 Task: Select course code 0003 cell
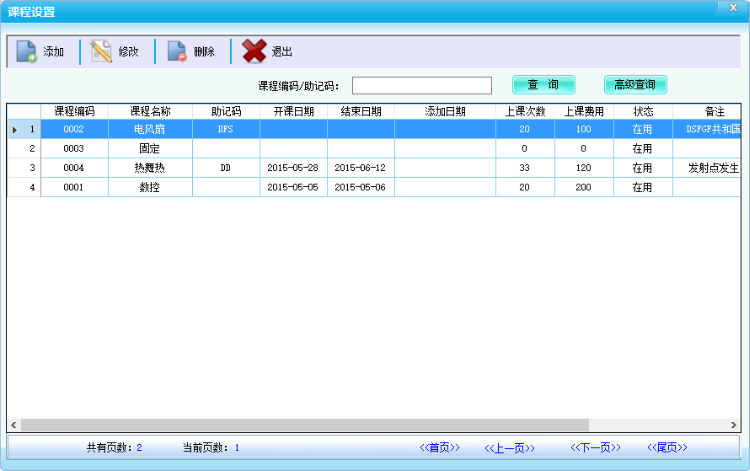click(x=74, y=149)
